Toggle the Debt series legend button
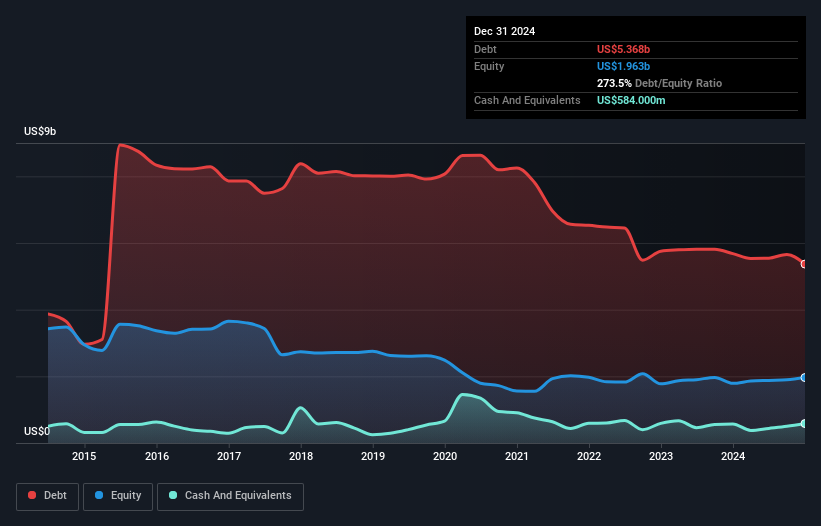 [48, 496]
